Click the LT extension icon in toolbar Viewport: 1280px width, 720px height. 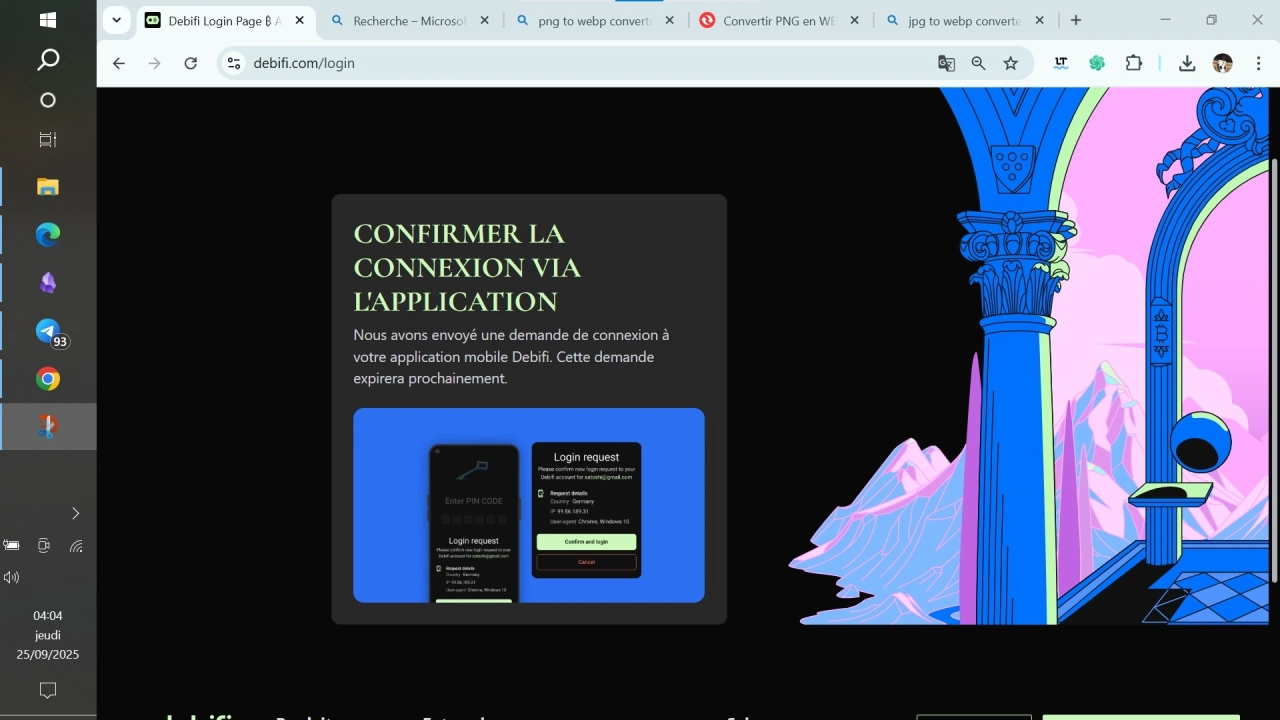click(x=1061, y=63)
